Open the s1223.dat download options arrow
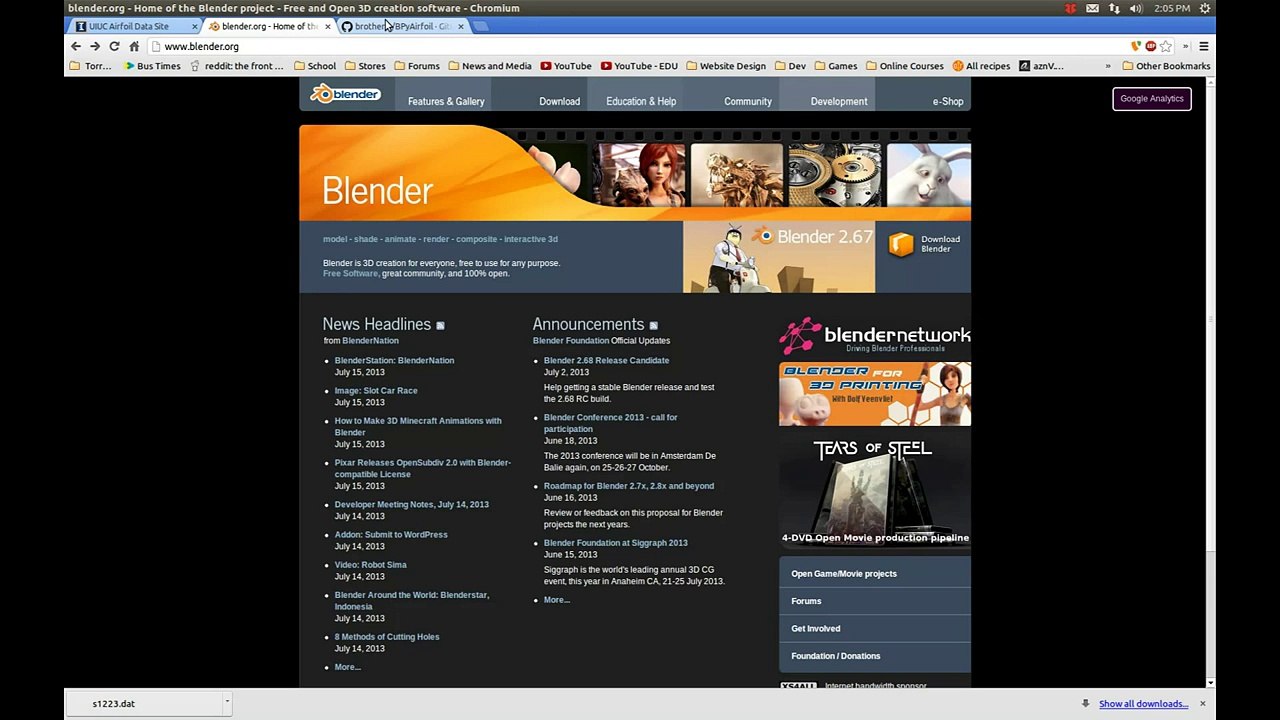The image size is (1280, 720). pyautogui.click(x=227, y=703)
